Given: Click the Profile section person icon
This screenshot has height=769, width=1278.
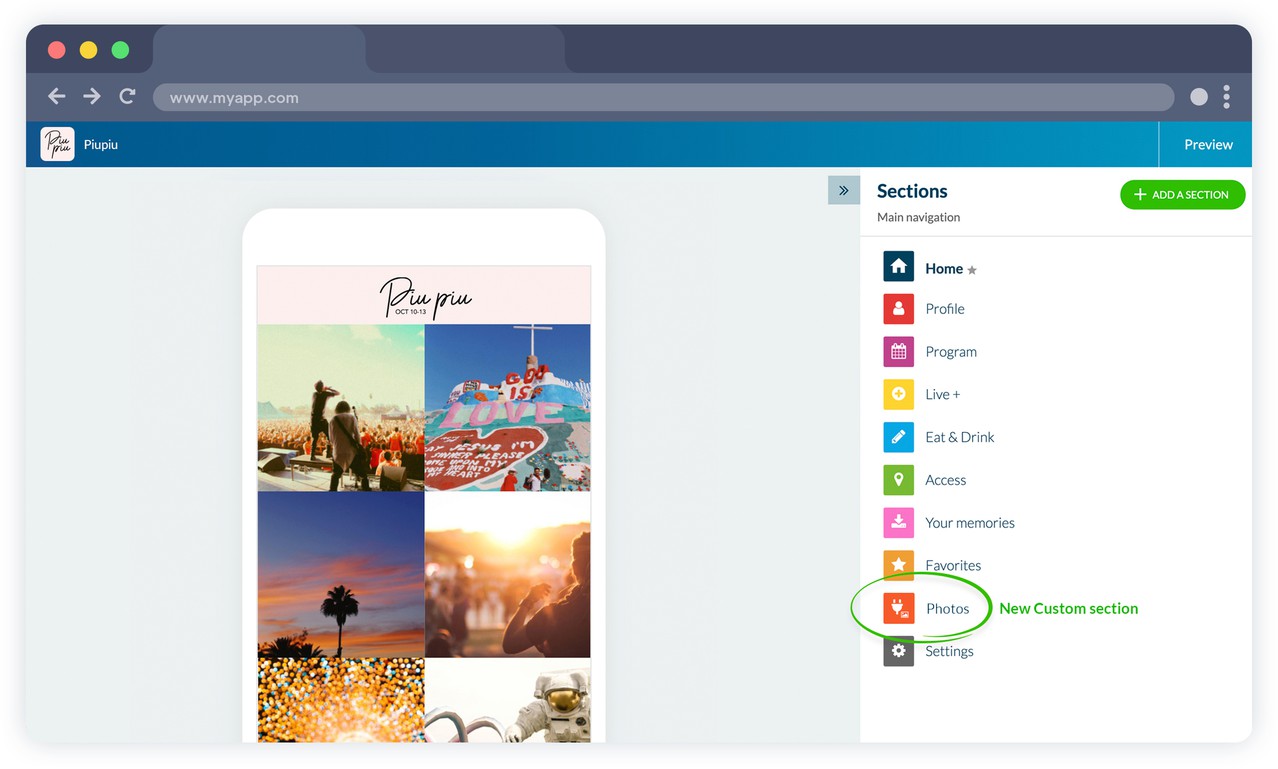Looking at the screenshot, I should pyautogui.click(x=898, y=309).
